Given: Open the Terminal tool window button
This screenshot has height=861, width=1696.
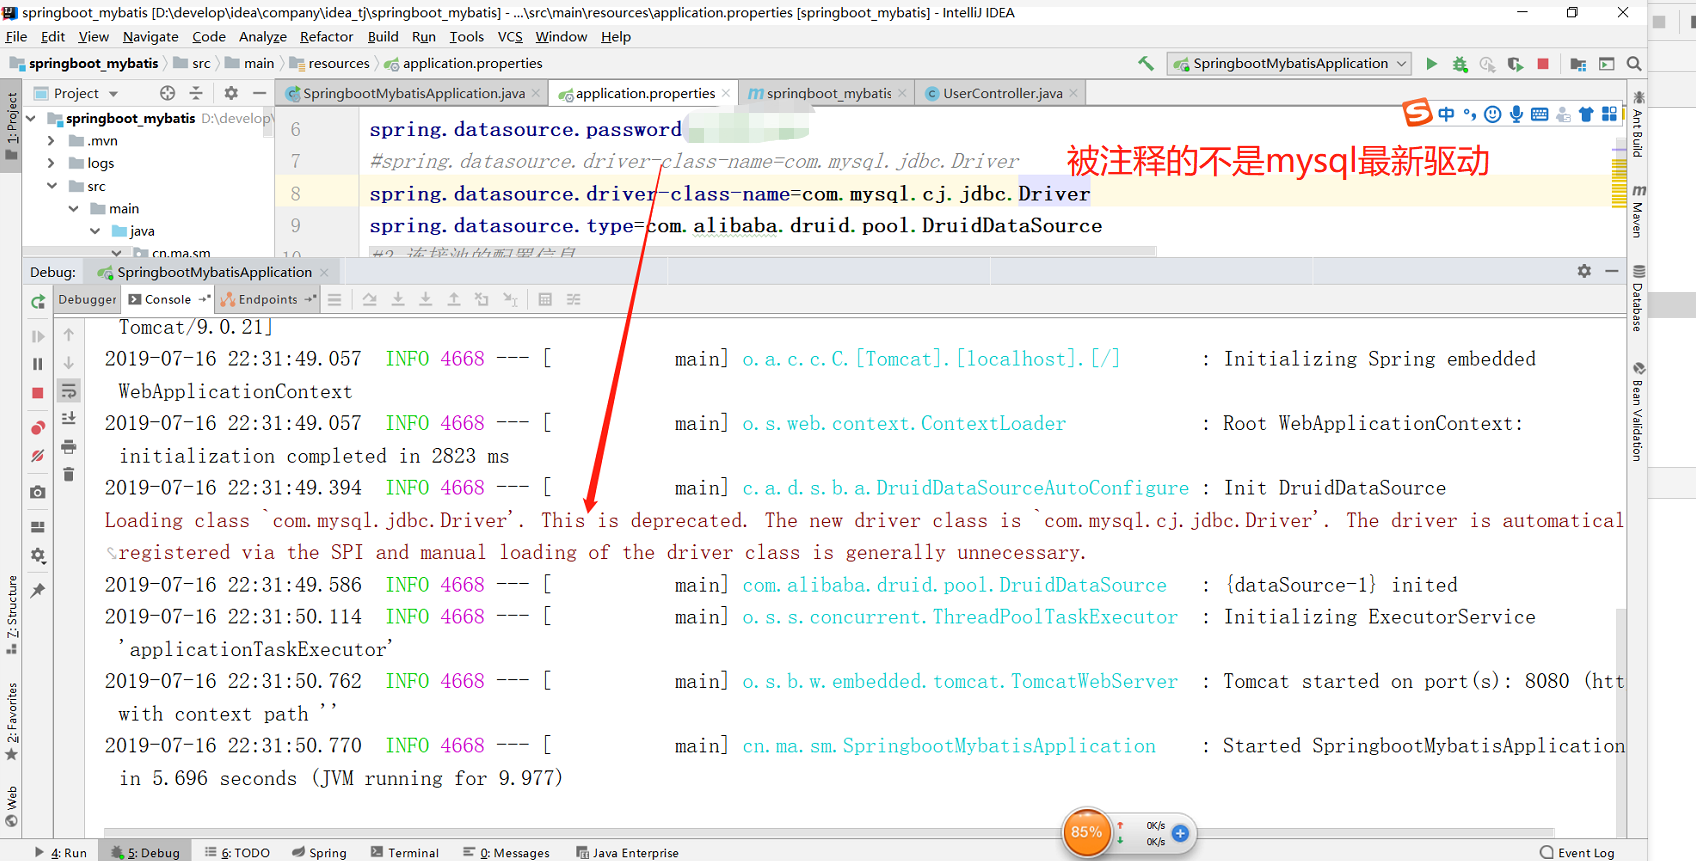Looking at the screenshot, I should (405, 852).
